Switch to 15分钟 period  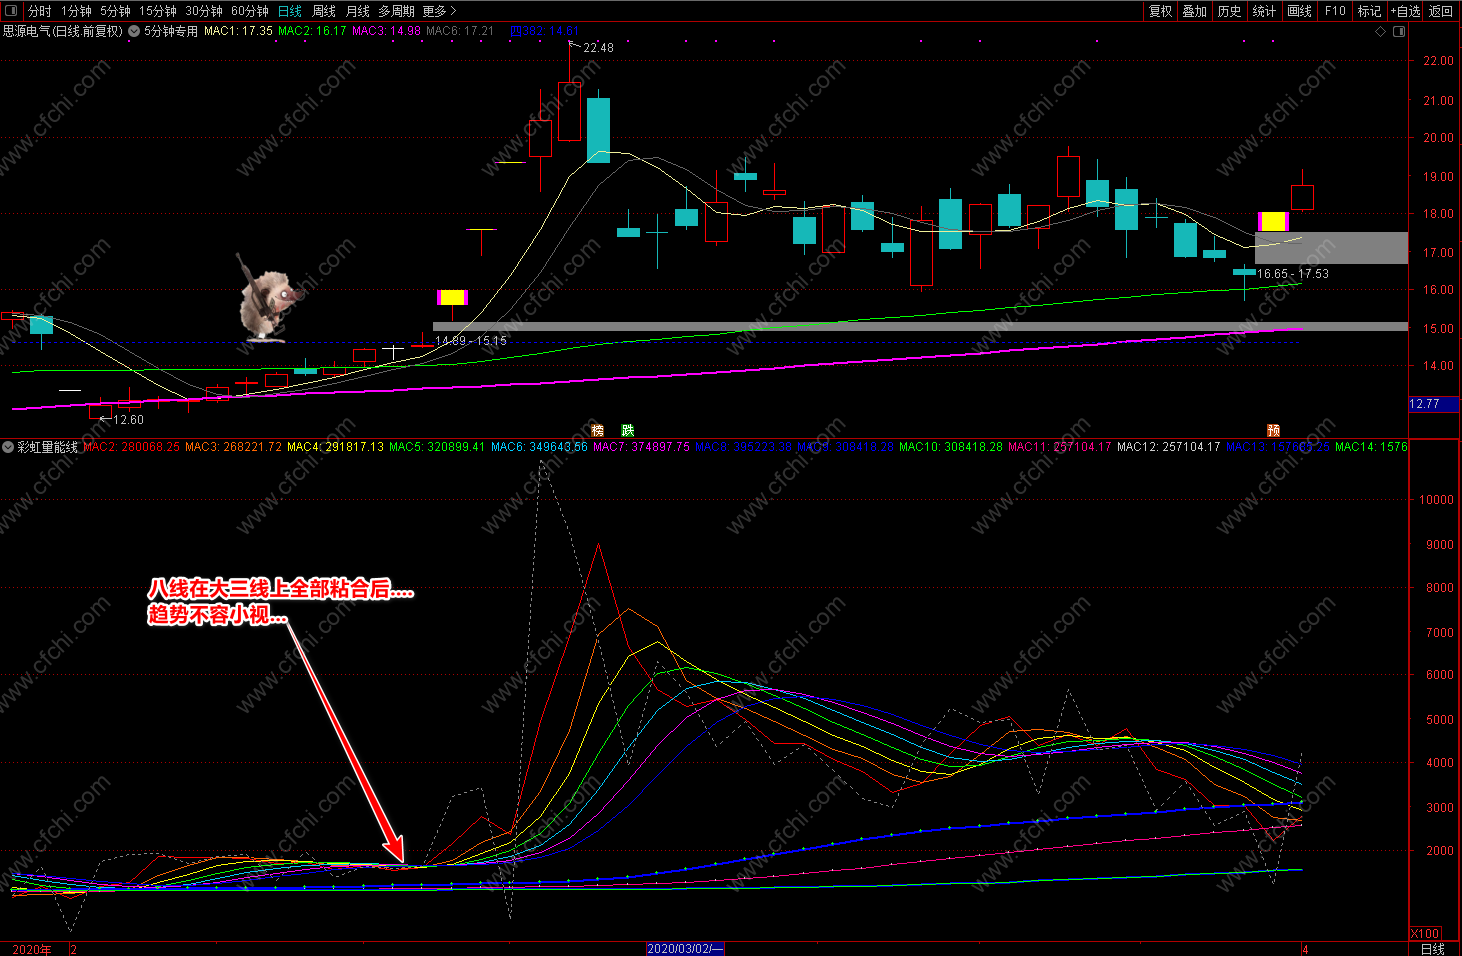pos(158,11)
